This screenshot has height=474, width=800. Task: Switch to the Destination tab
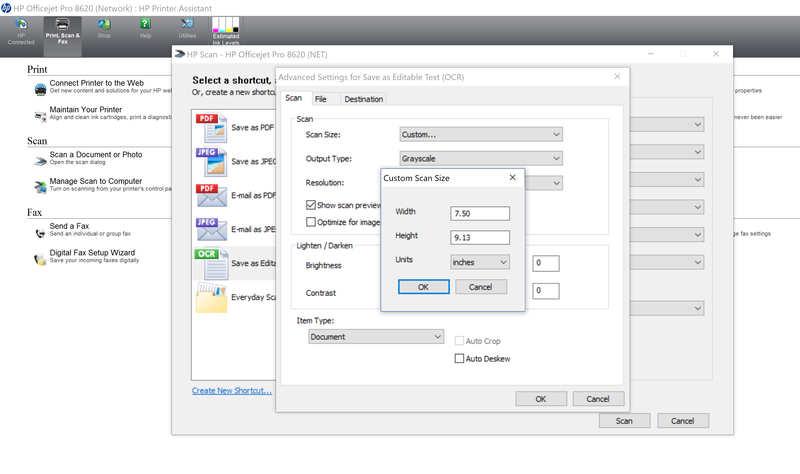[x=363, y=99]
